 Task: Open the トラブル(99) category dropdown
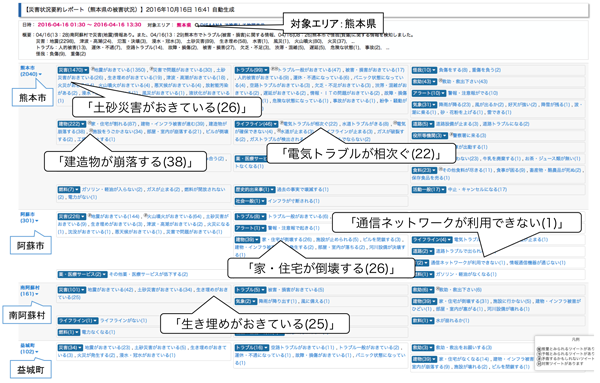click(x=252, y=70)
